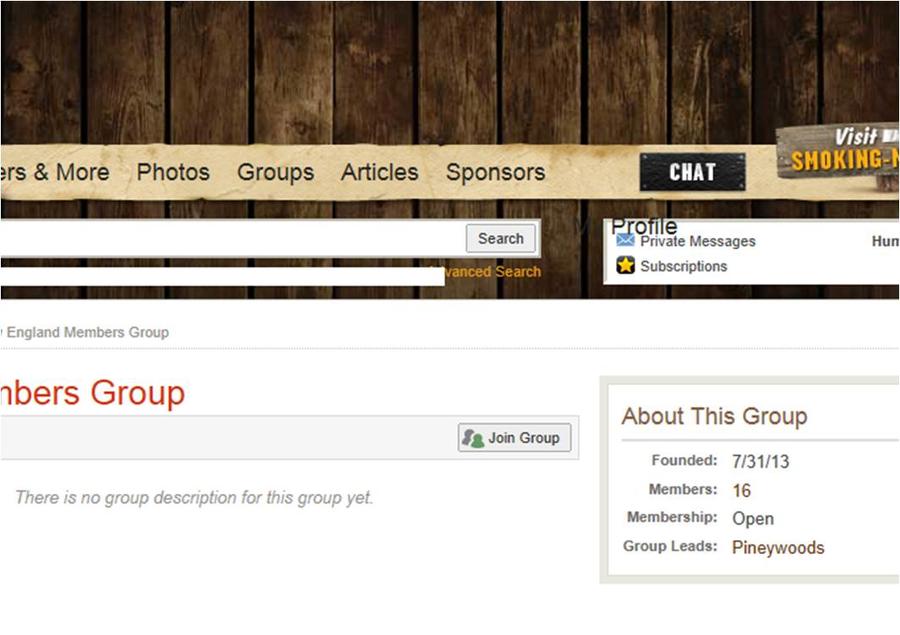Join the group using Join Group
The height and width of the screenshot is (635, 900).
[x=514, y=438]
